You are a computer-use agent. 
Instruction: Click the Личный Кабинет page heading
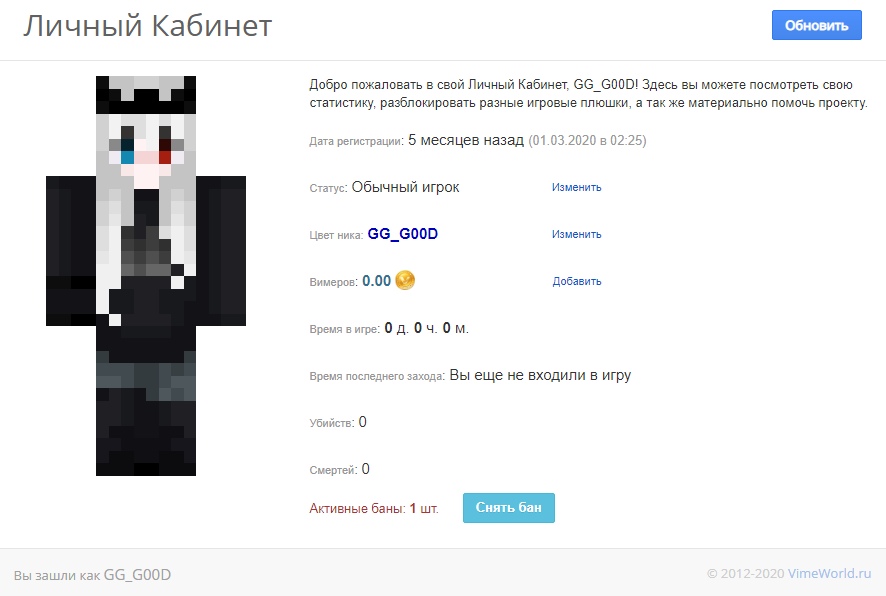pos(147,26)
